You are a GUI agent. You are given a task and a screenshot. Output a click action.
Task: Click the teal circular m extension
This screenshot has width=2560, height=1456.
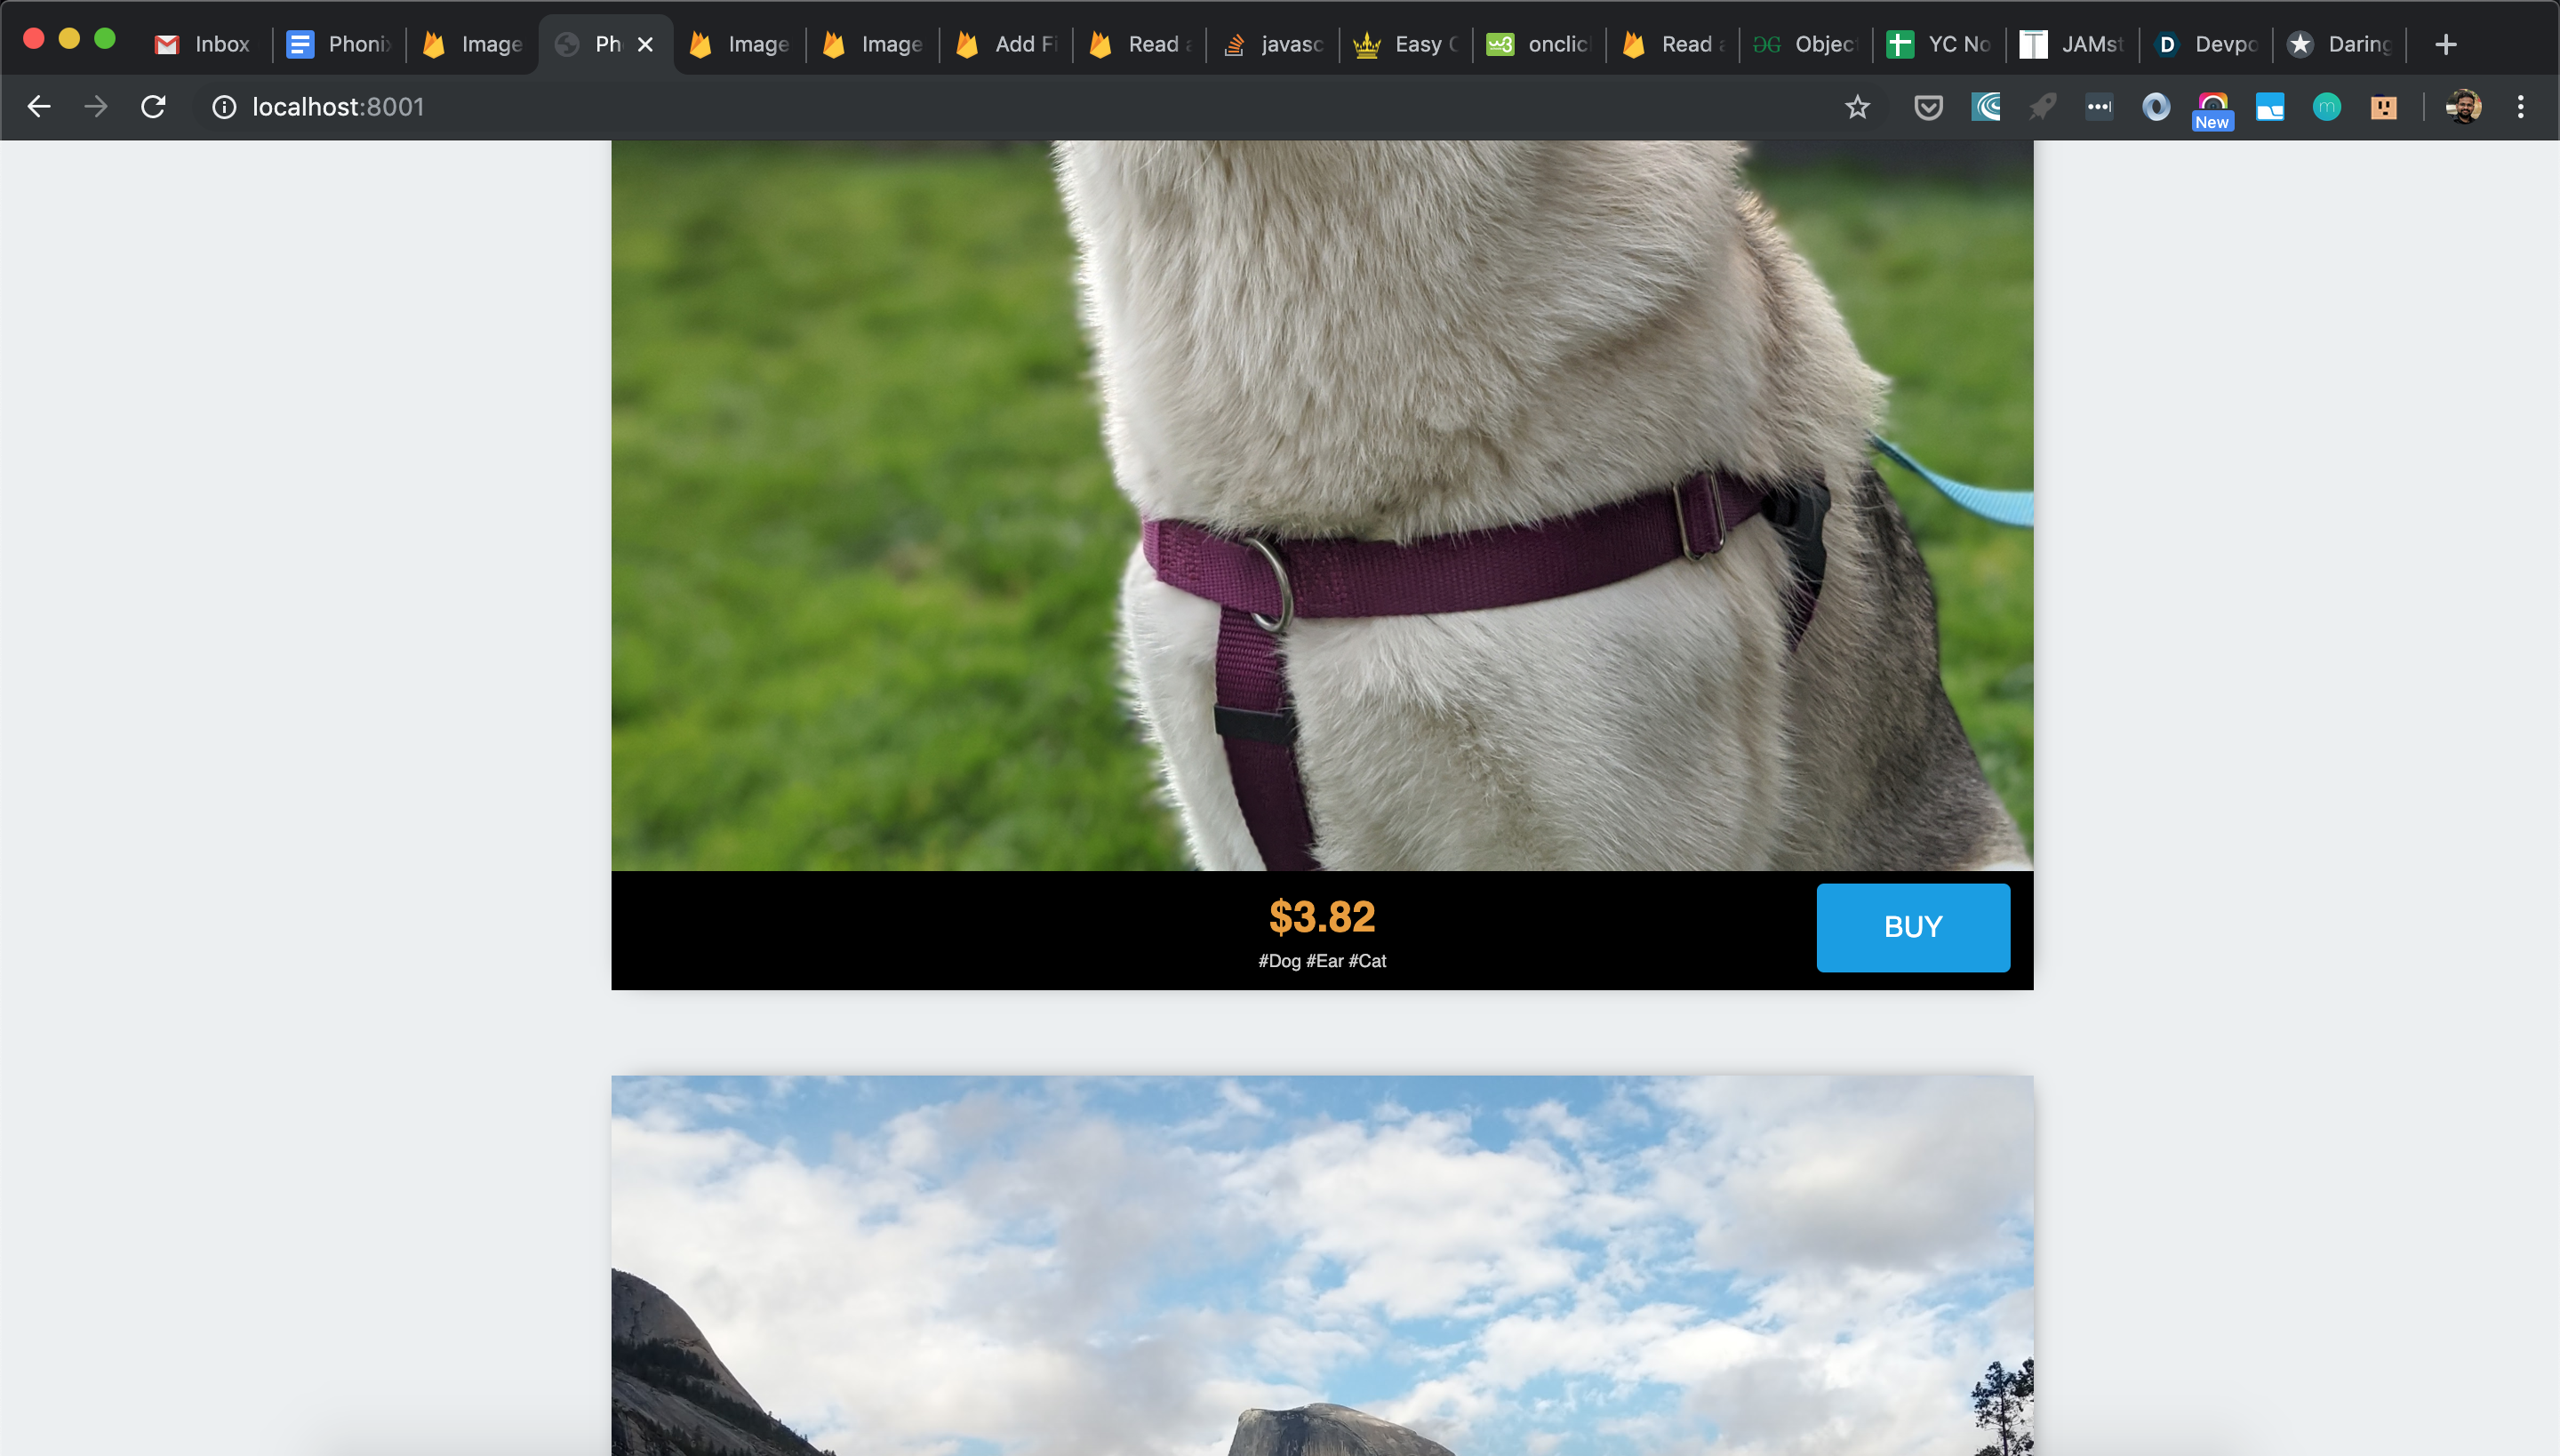[2326, 107]
